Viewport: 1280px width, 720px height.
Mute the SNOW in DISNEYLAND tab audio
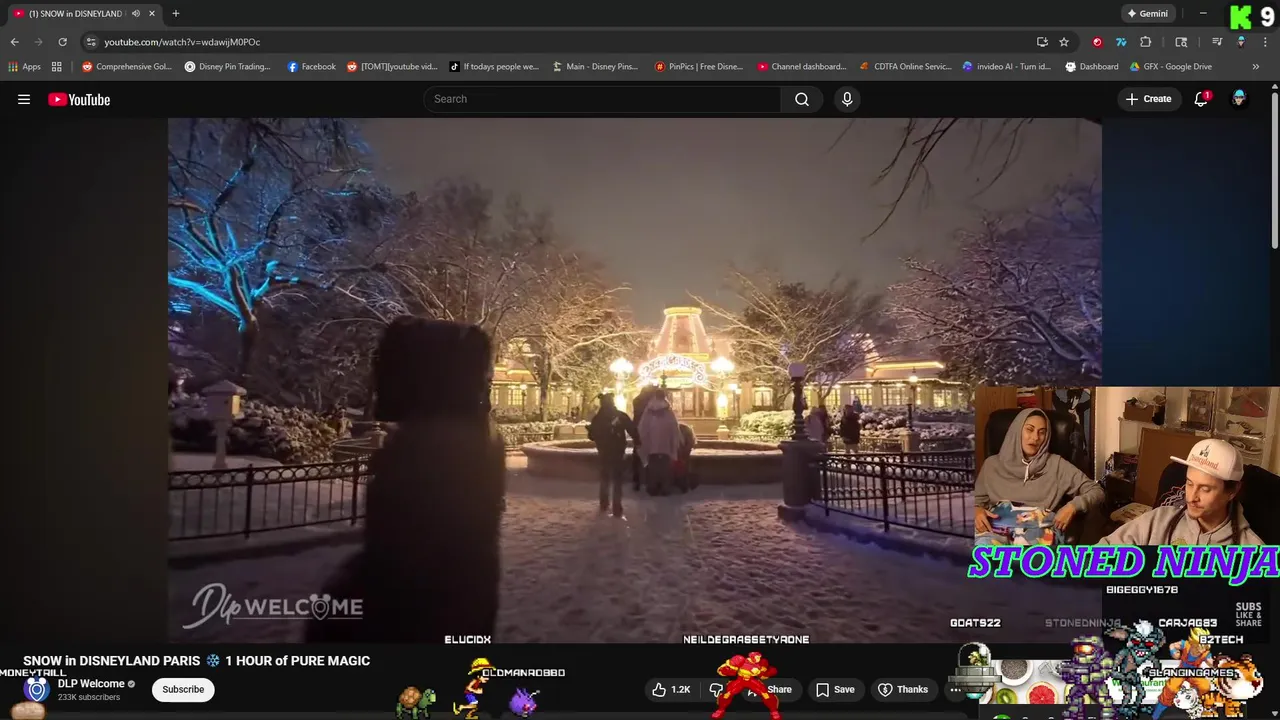coord(136,14)
